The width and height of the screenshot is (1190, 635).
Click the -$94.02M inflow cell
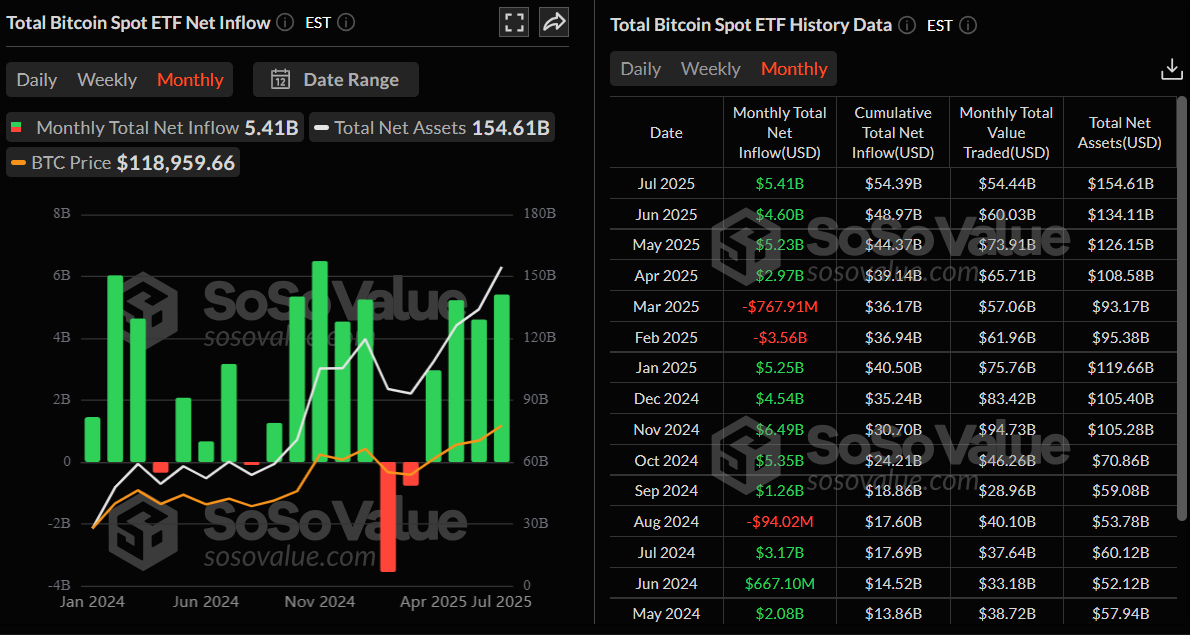[779, 522]
